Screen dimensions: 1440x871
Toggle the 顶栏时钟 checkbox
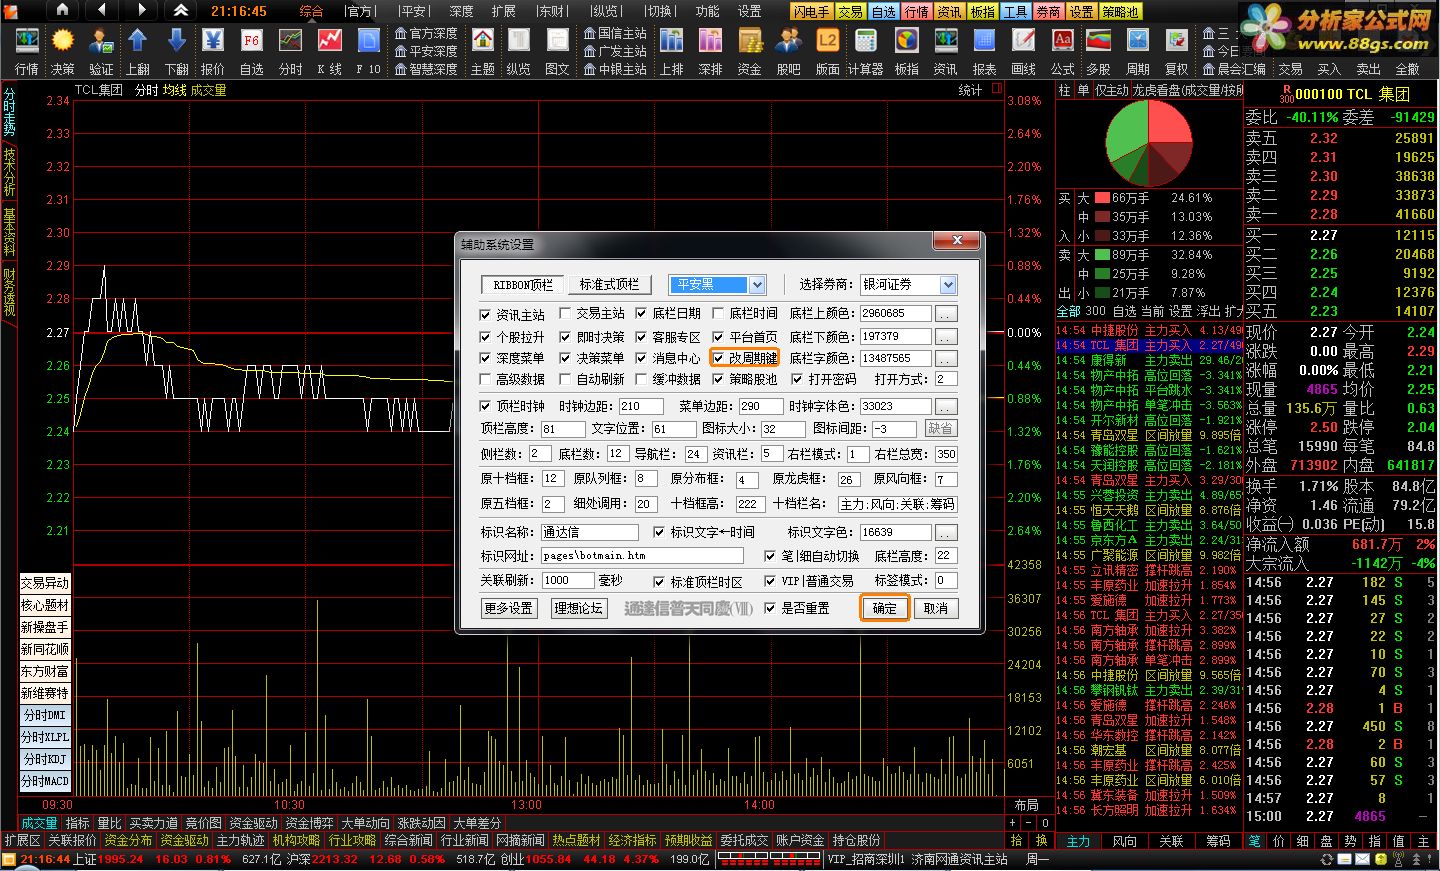(485, 406)
